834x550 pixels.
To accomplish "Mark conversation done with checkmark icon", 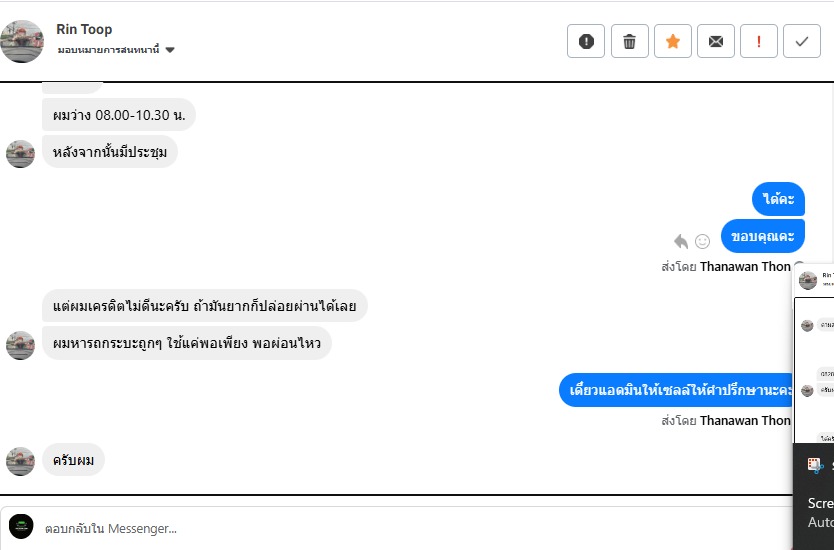I will [x=802, y=41].
